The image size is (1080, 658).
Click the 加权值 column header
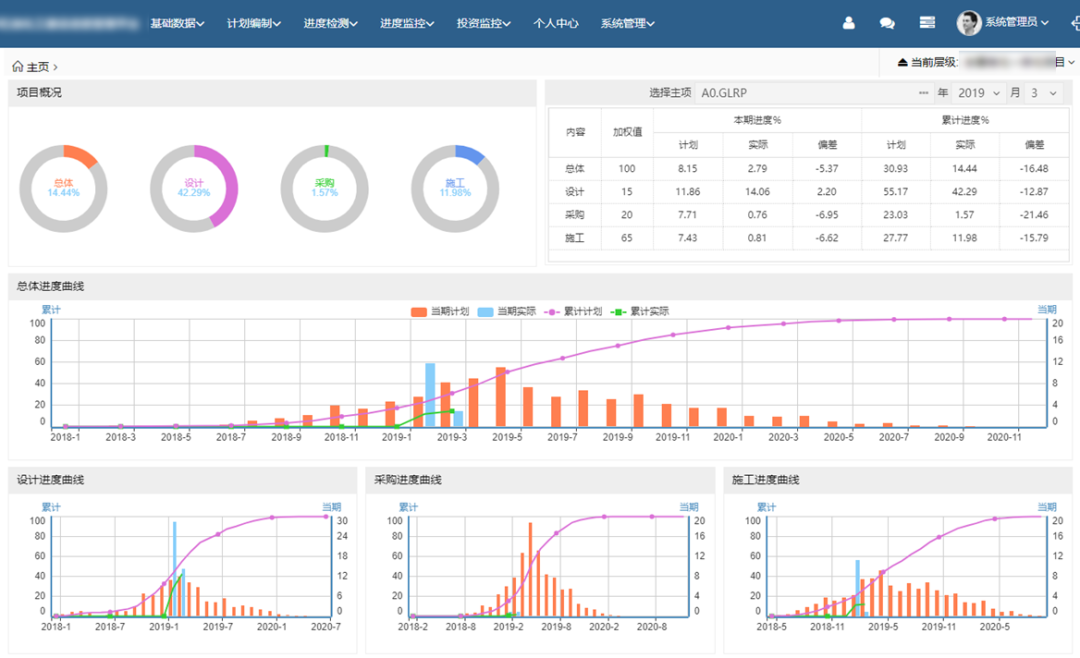point(627,132)
